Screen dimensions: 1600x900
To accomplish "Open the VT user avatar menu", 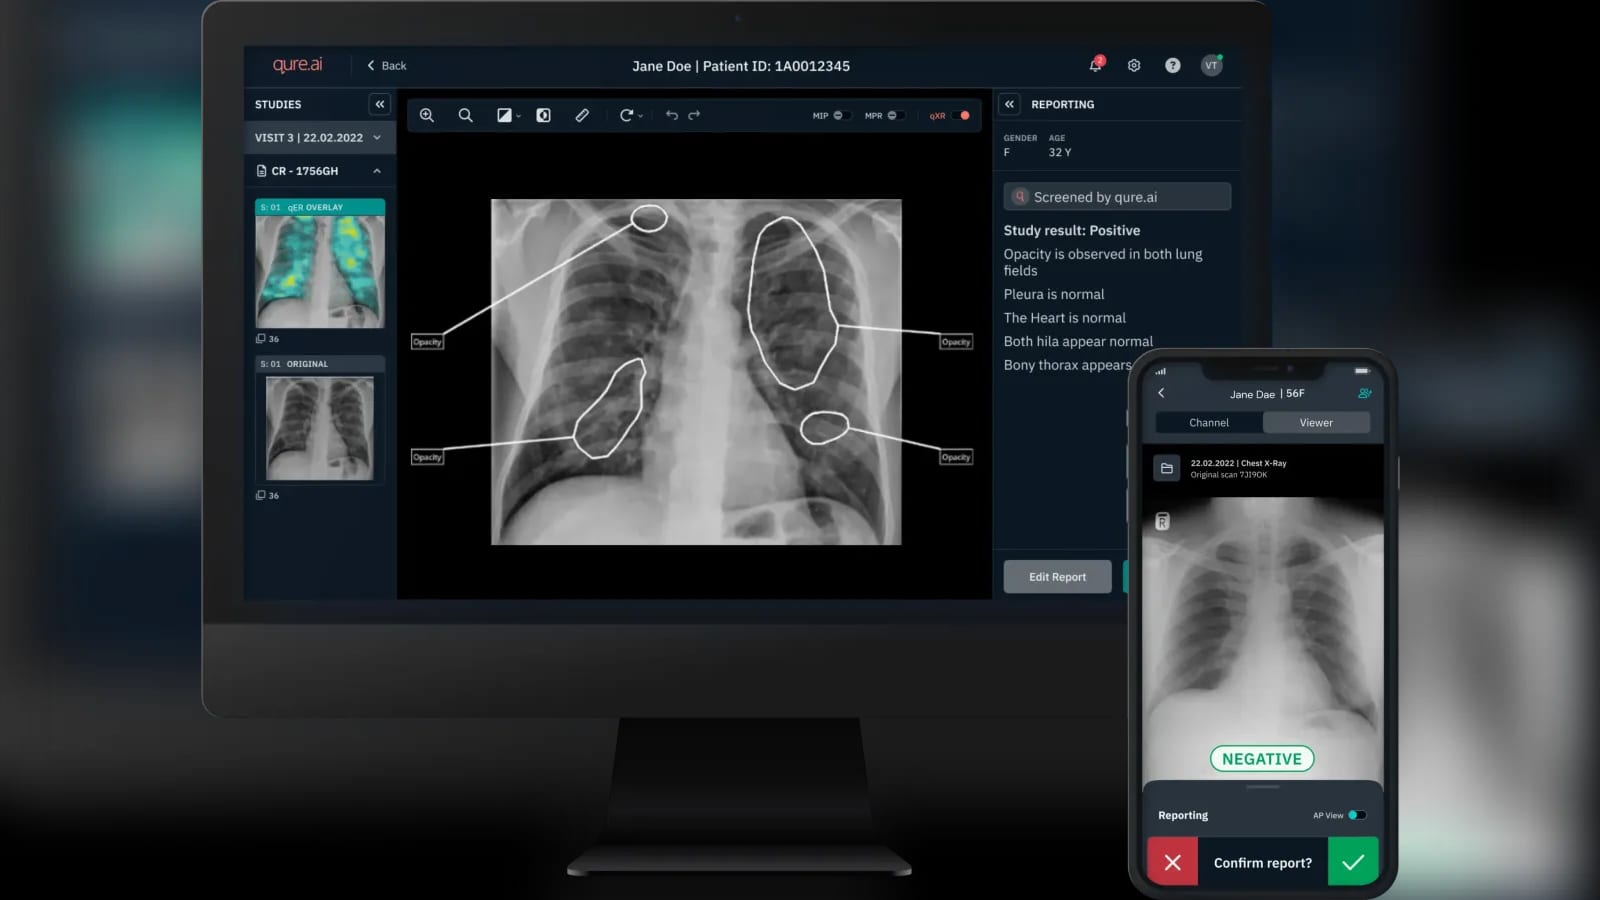I will pos(1212,65).
